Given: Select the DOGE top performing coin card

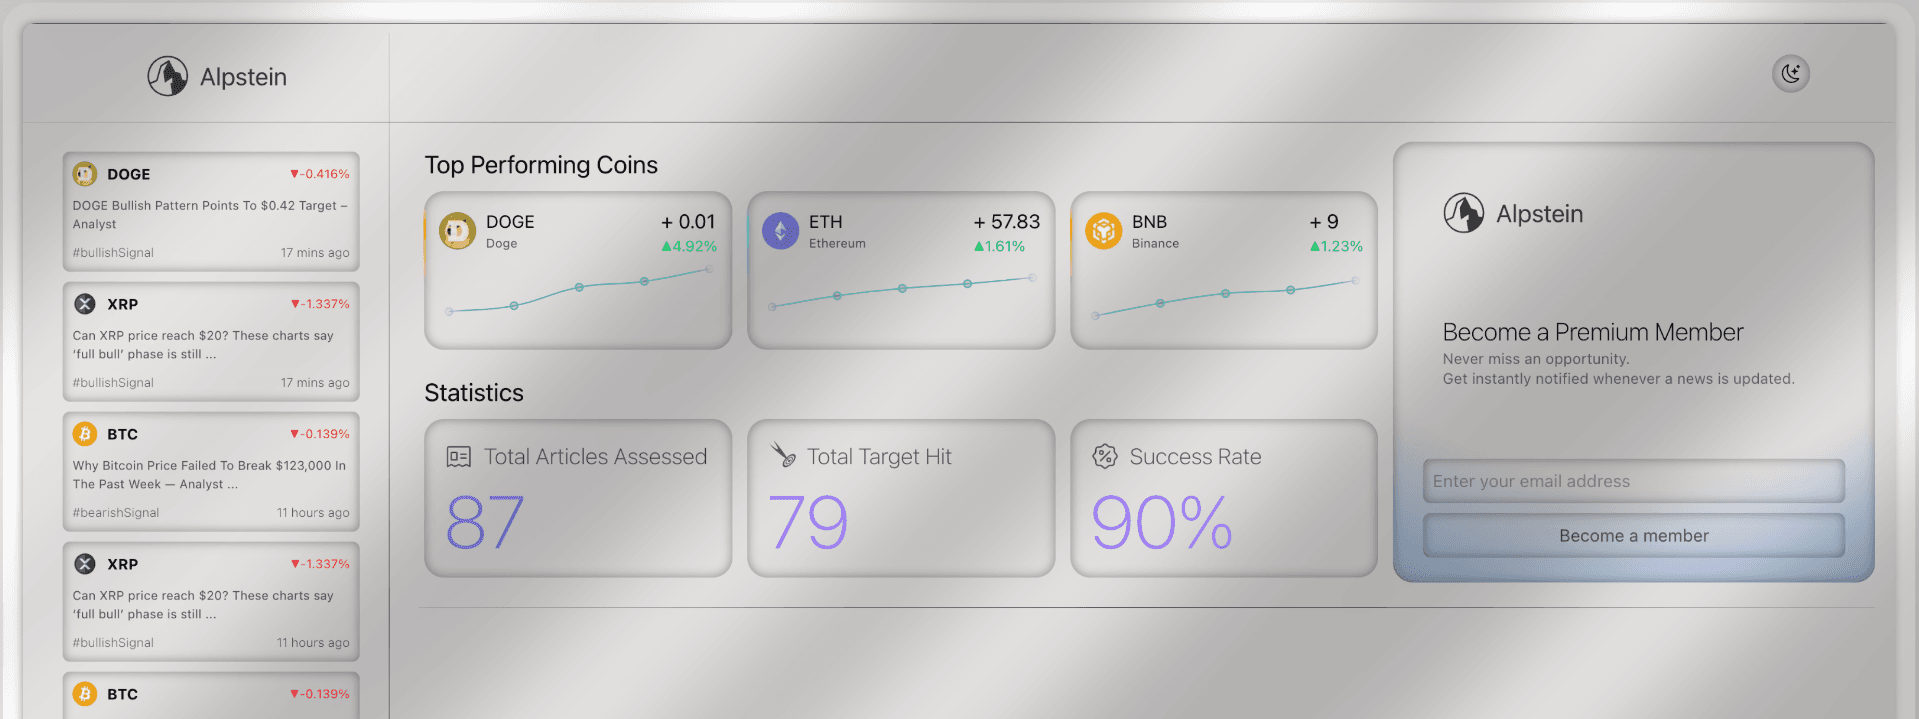Looking at the screenshot, I should point(578,270).
